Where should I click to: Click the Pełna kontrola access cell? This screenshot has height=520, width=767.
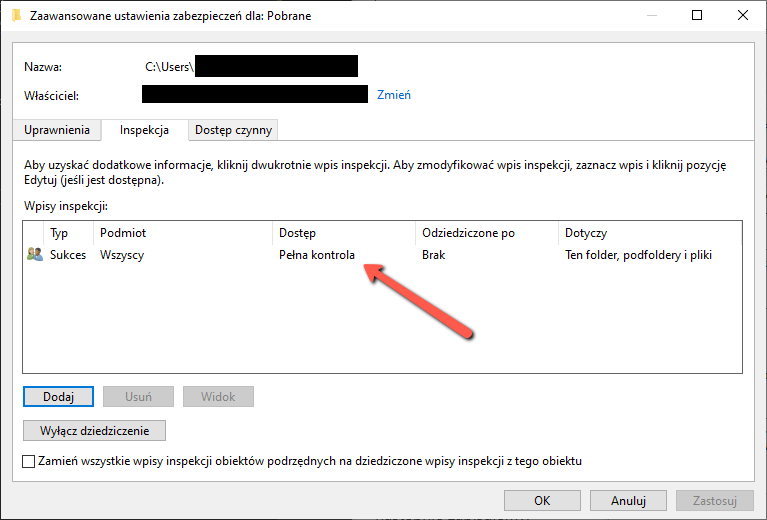pyautogui.click(x=316, y=255)
